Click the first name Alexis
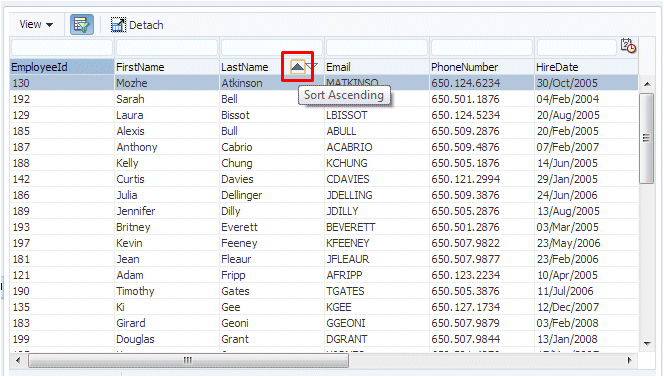This screenshot has height=377, width=664. (x=130, y=131)
